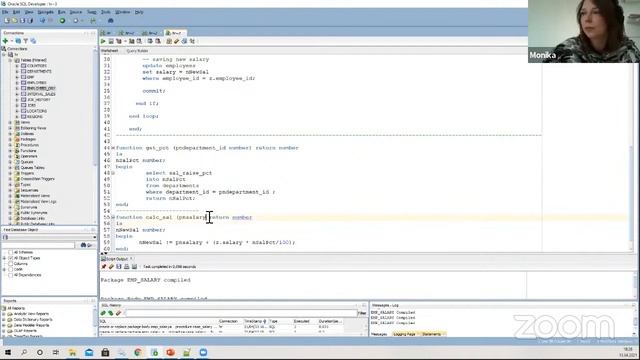The width and height of the screenshot is (640, 360).
Task: Click the SQL History filter input field
Action: point(241,313)
